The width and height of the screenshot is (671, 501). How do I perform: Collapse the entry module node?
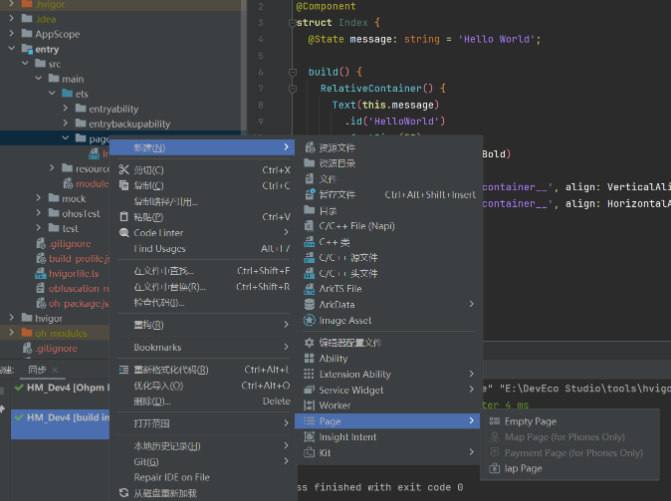12,48
